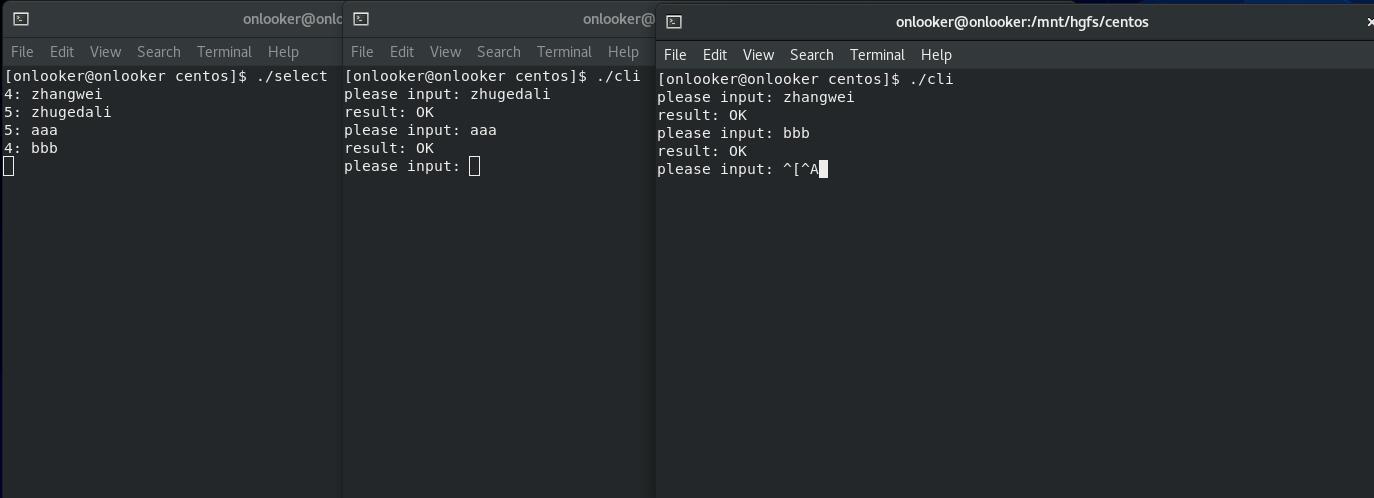1374x498 pixels.
Task: Open Help menu in middle terminal
Action: click(x=623, y=52)
